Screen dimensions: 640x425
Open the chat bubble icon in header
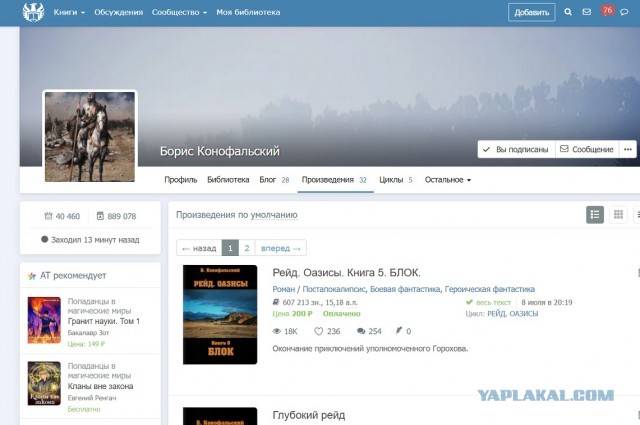tap(624, 12)
